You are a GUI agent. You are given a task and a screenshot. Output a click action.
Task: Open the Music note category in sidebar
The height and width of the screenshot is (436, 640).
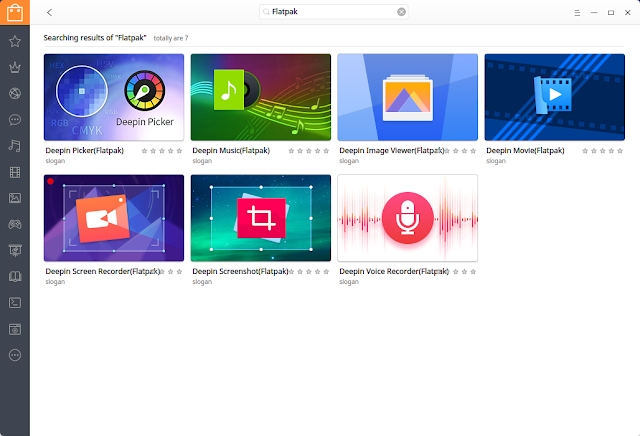(x=15, y=146)
